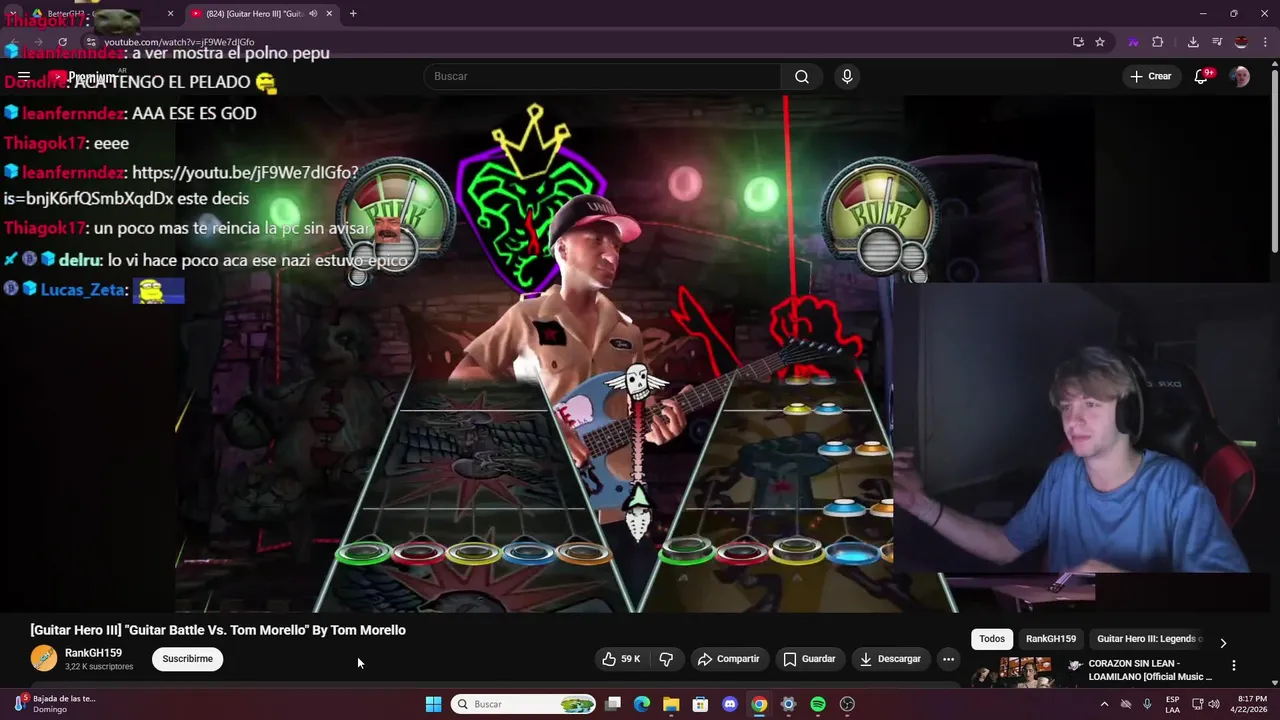
Task: Open Chrome extensions puzzle icon
Action: tap(1158, 42)
